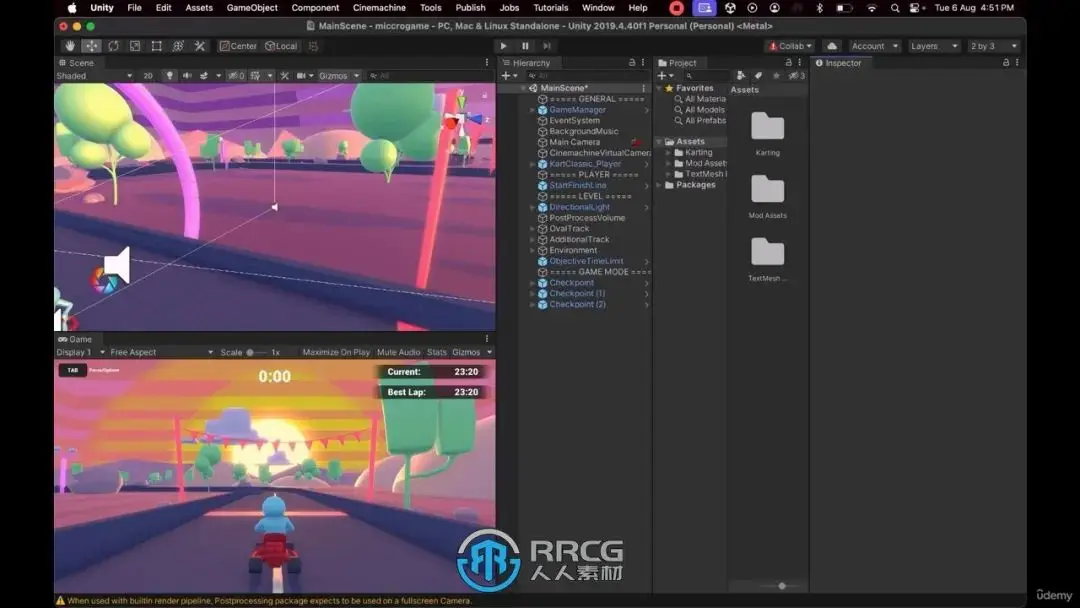
Task: Open macOS Spotlight search
Action: (895, 8)
